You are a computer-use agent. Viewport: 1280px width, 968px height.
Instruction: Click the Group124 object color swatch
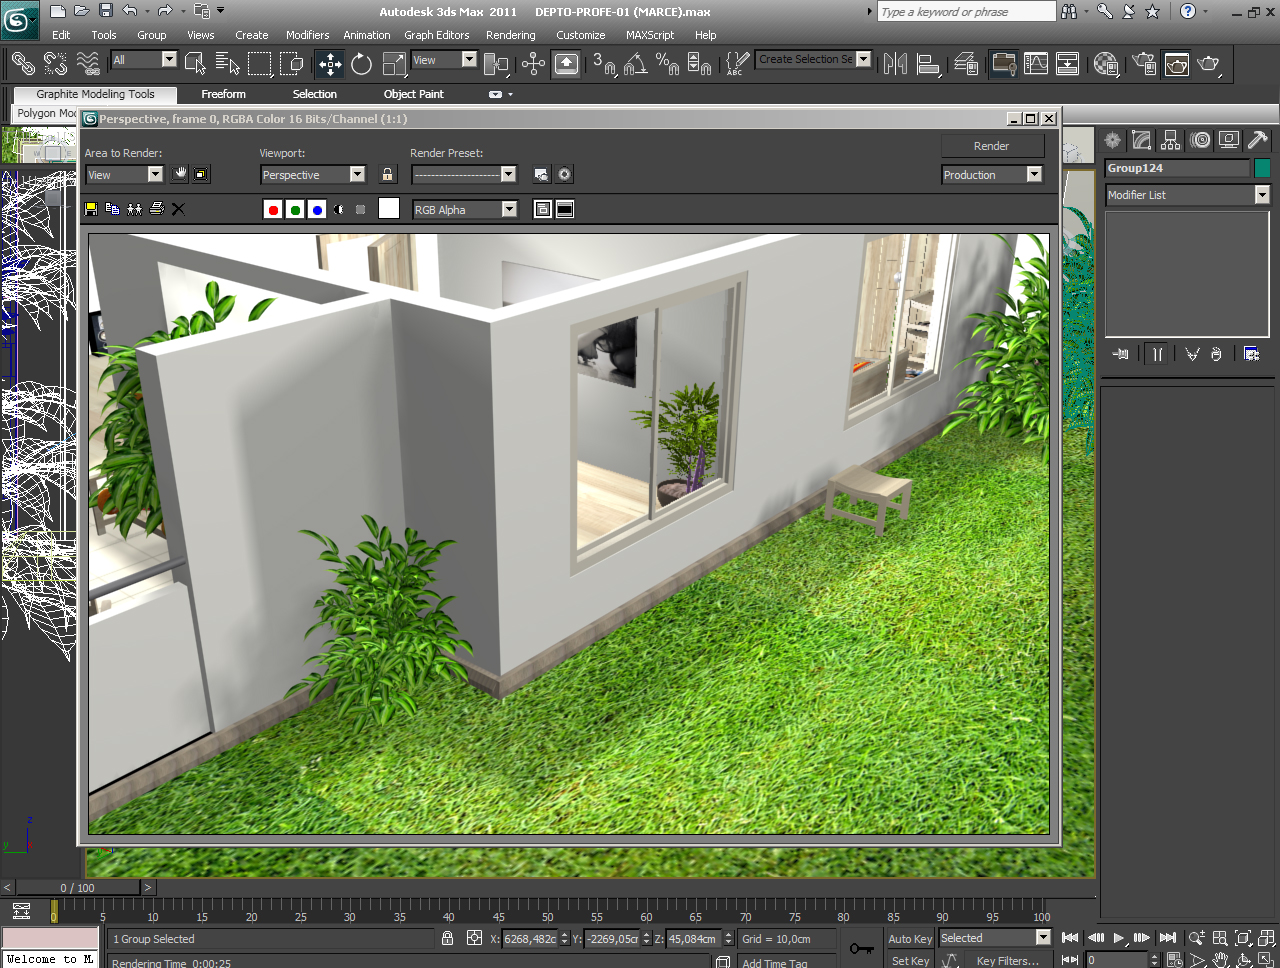1262,168
